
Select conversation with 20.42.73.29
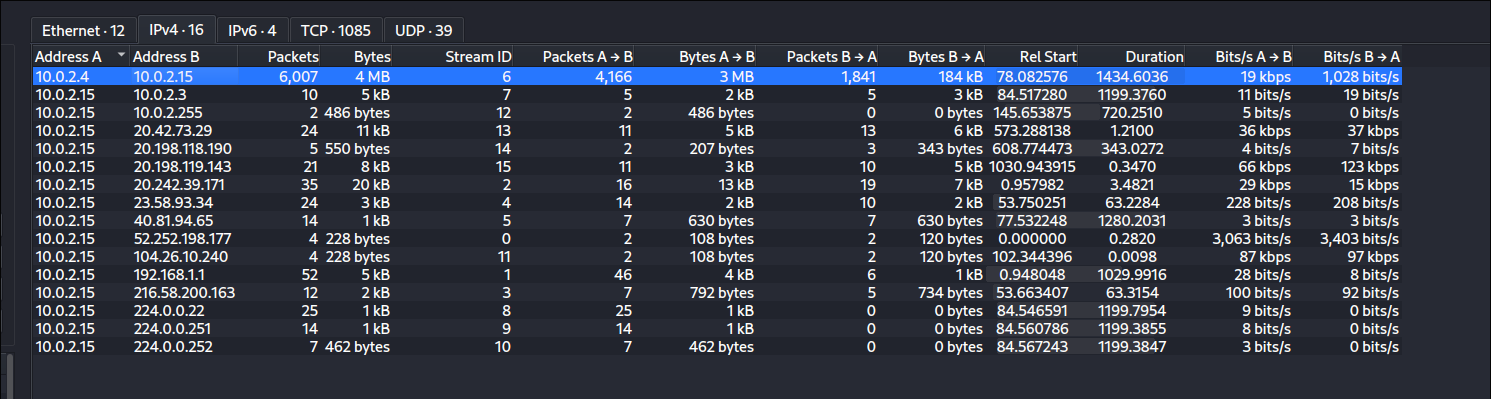(x=717, y=130)
